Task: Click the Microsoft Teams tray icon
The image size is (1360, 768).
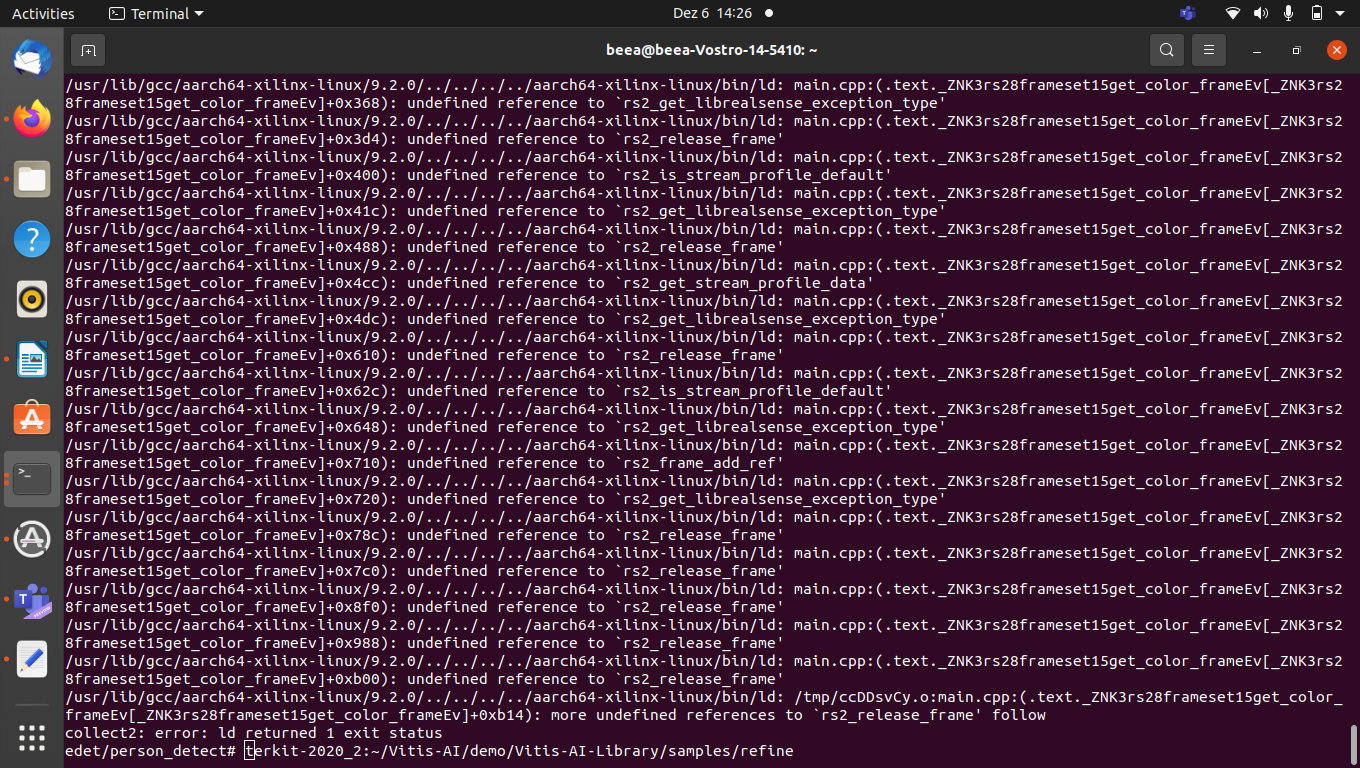Action: click(x=1186, y=13)
